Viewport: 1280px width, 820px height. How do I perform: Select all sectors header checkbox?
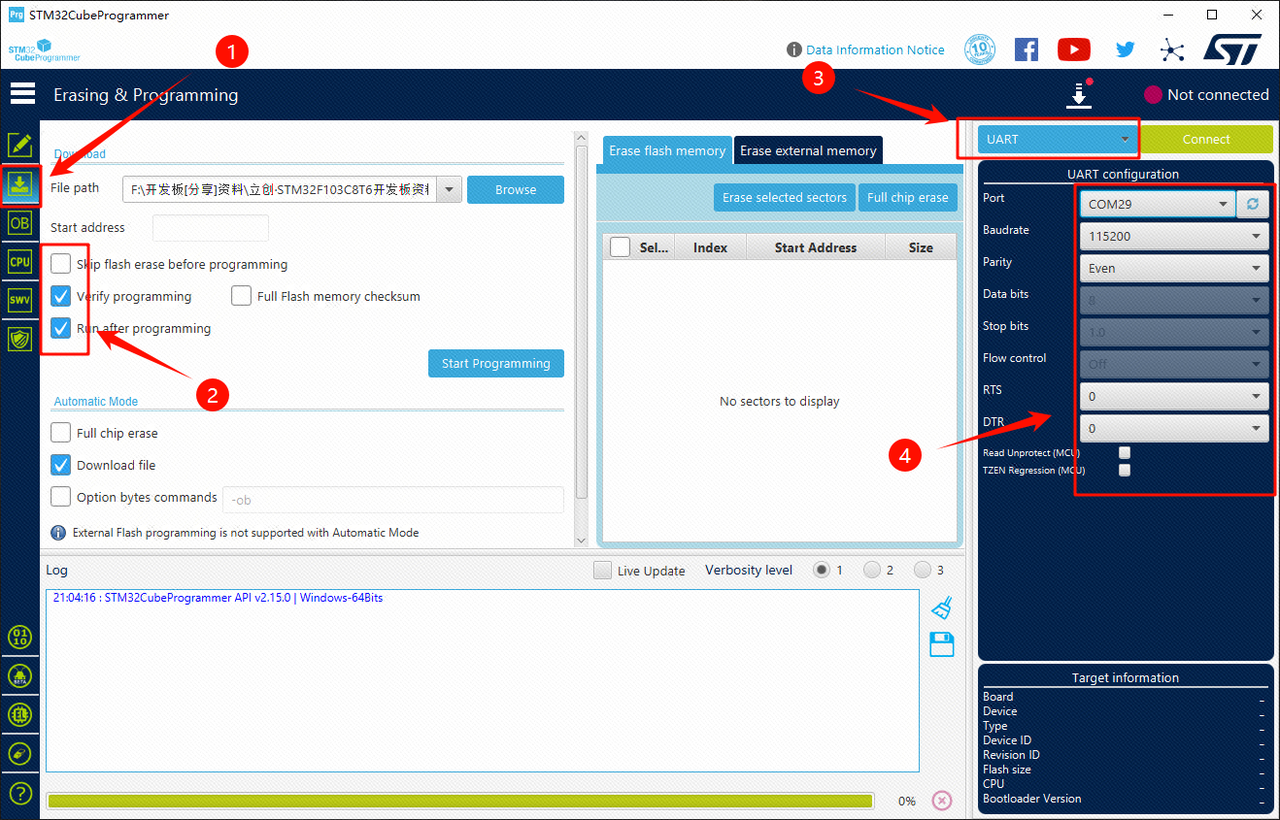(x=620, y=247)
